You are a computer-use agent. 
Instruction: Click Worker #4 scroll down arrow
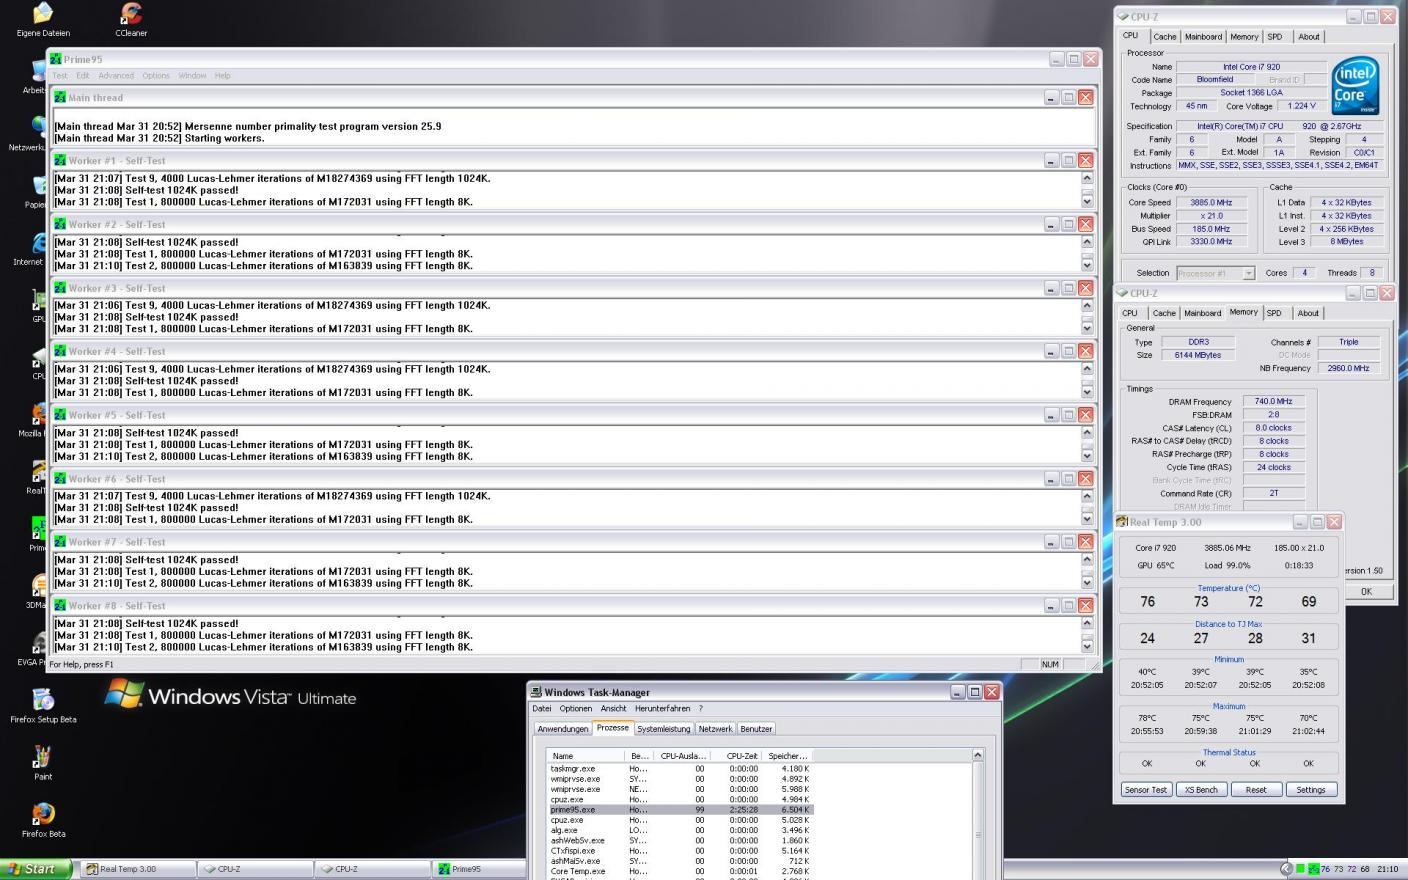1087,393
